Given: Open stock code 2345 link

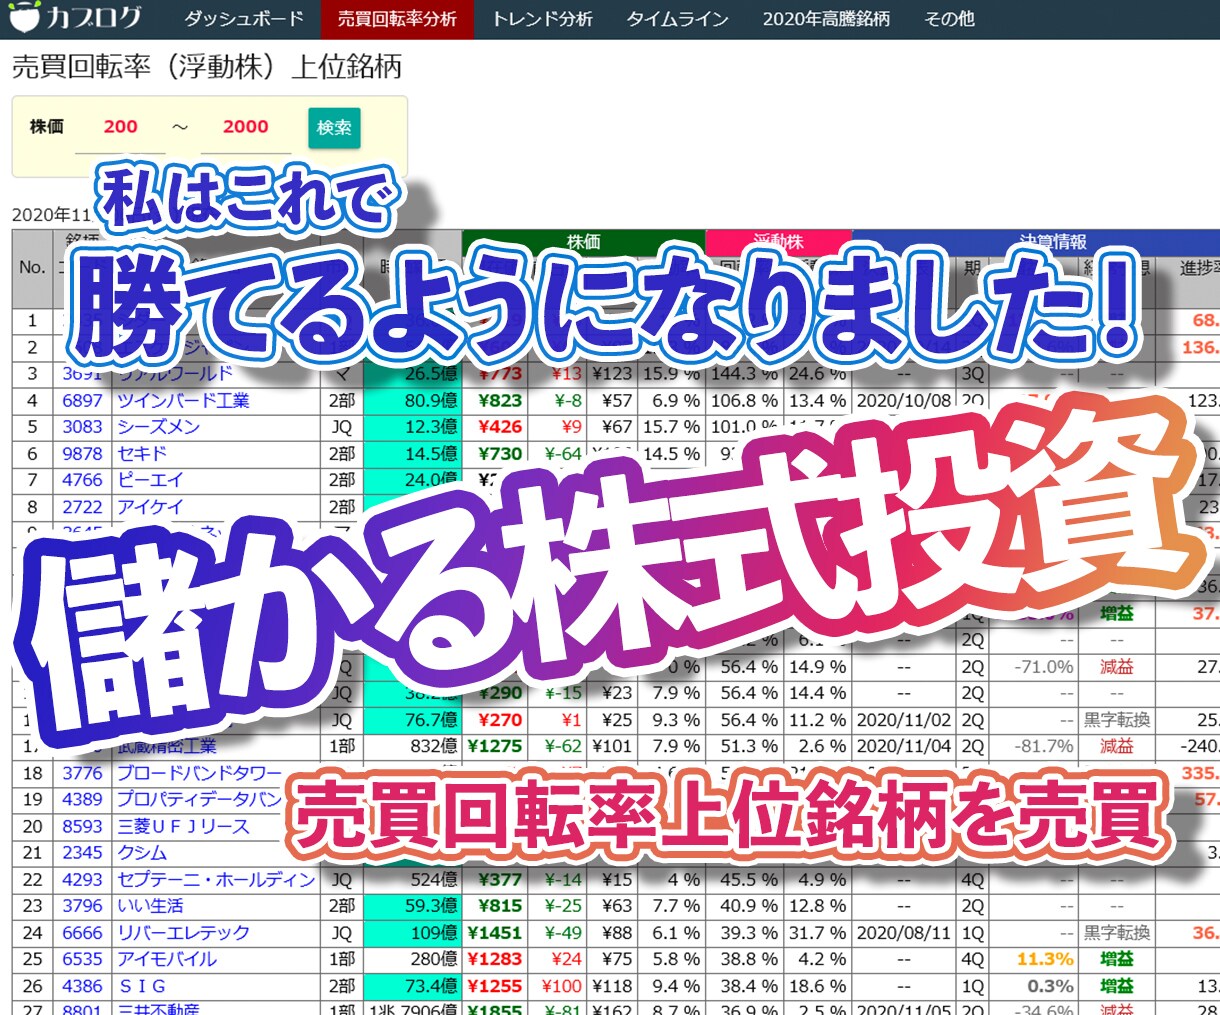Looking at the screenshot, I should (82, 853).
